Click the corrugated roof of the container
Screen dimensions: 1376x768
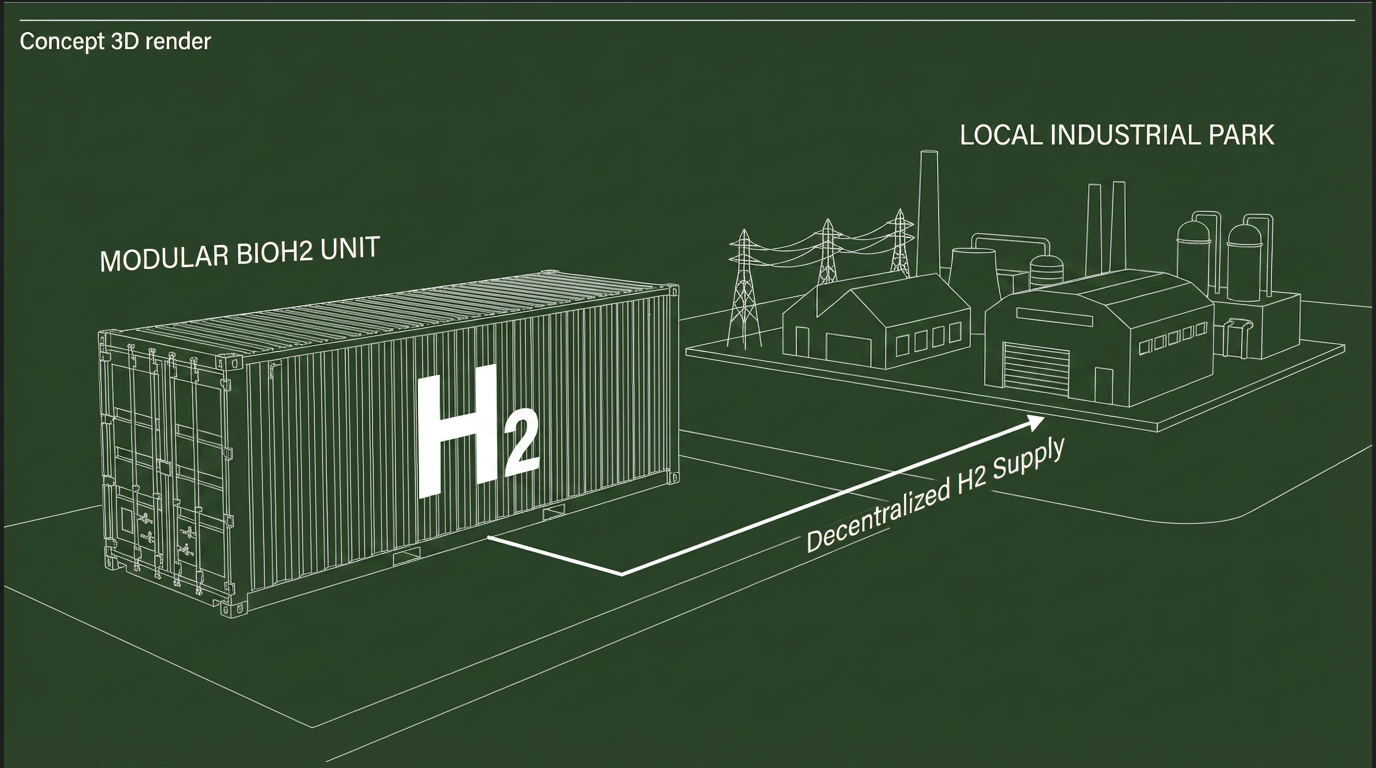pyautogui.click(x=400, y=308)
